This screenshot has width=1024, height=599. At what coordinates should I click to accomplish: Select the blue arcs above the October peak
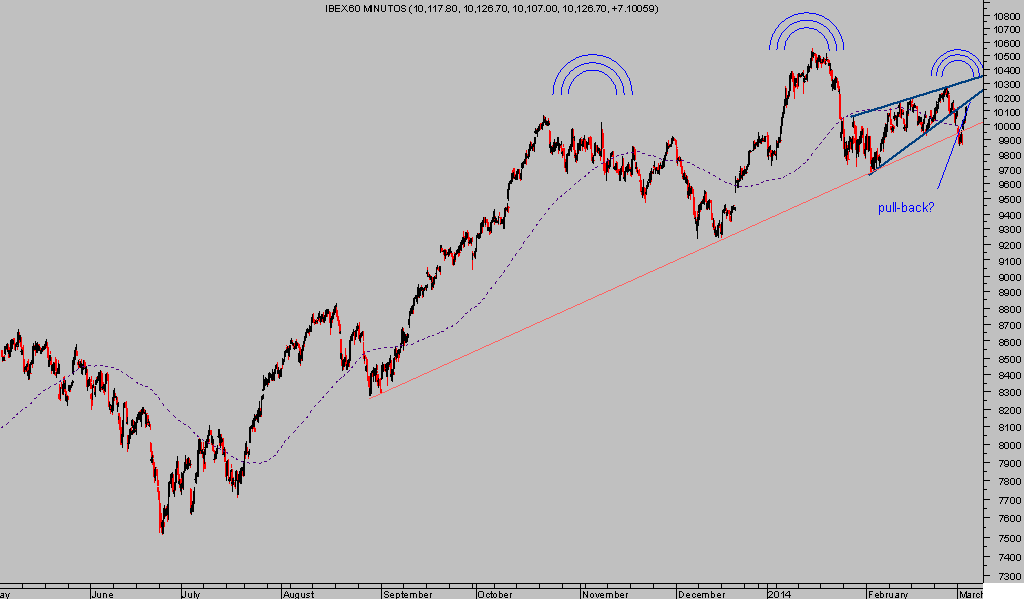pos(593,75)
